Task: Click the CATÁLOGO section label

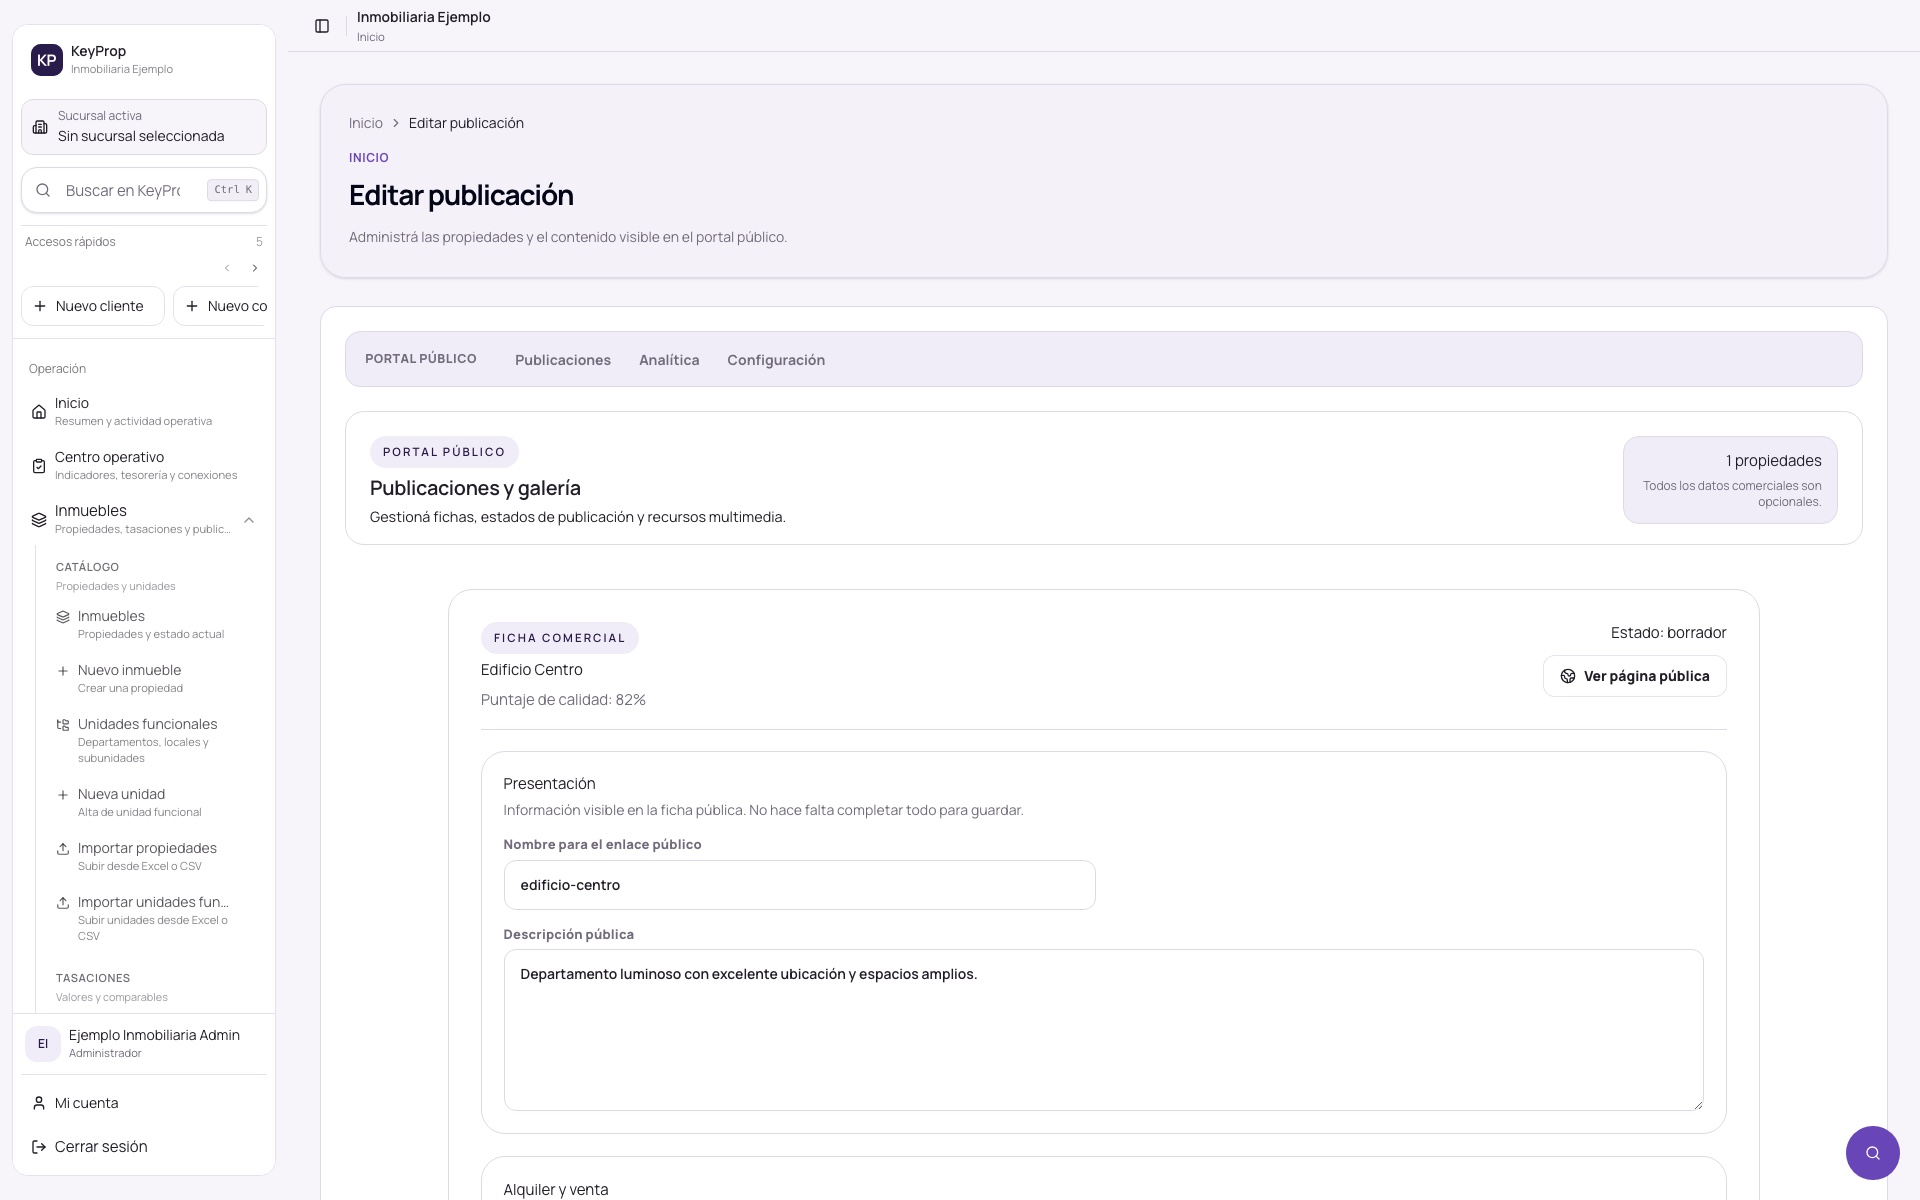Action: [x=87, y=567]
